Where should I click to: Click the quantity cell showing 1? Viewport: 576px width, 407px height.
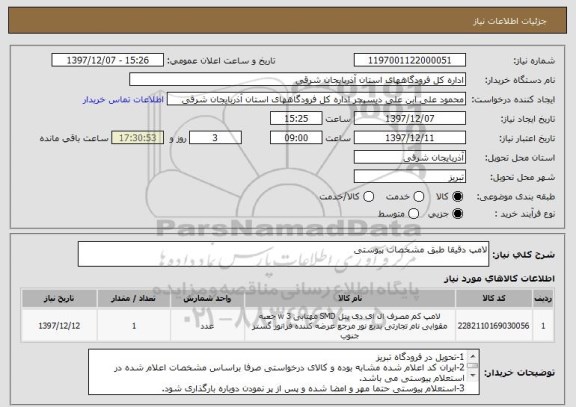(x=134, y=326)
